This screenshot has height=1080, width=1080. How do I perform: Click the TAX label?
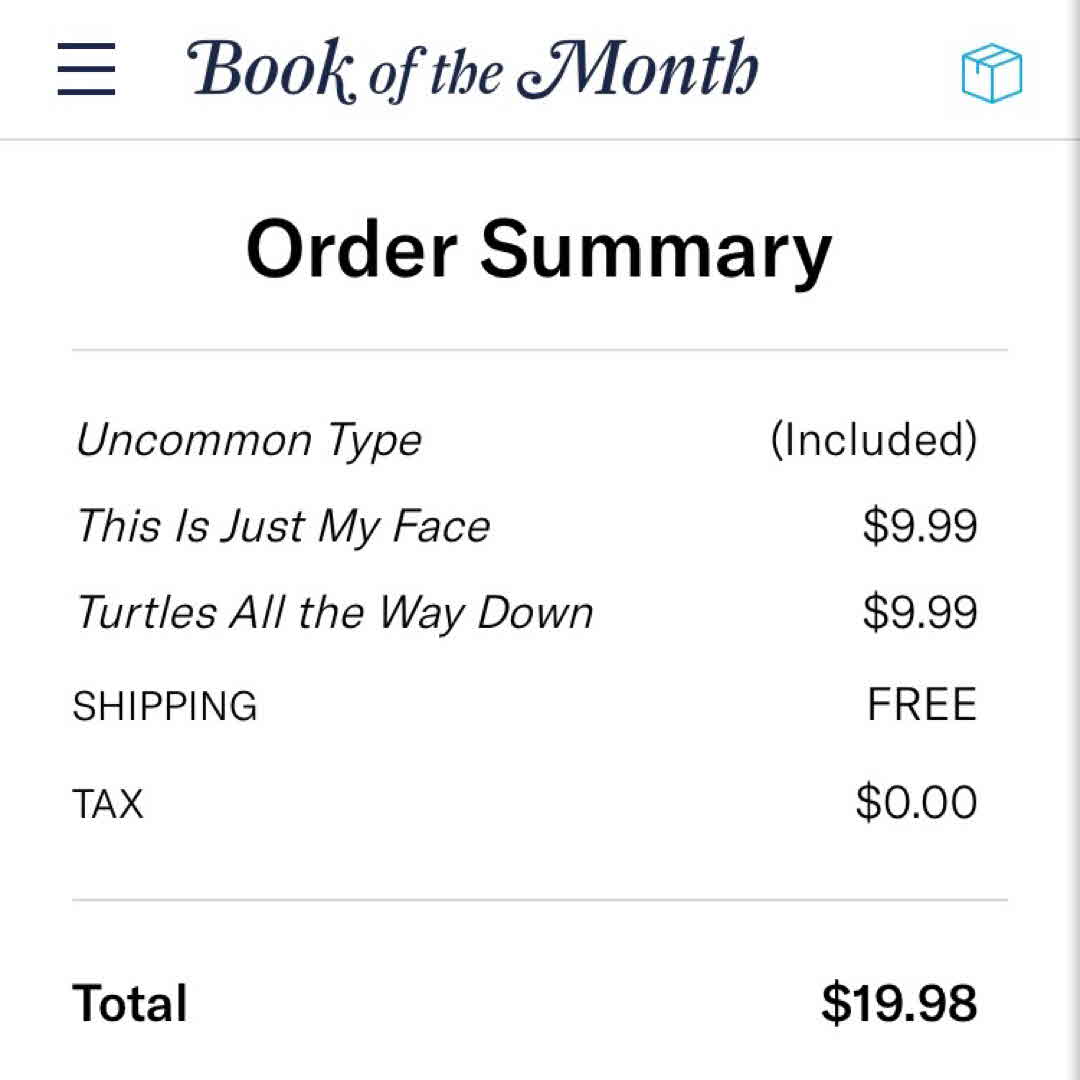pyautogui.click(x=108, y=803)
